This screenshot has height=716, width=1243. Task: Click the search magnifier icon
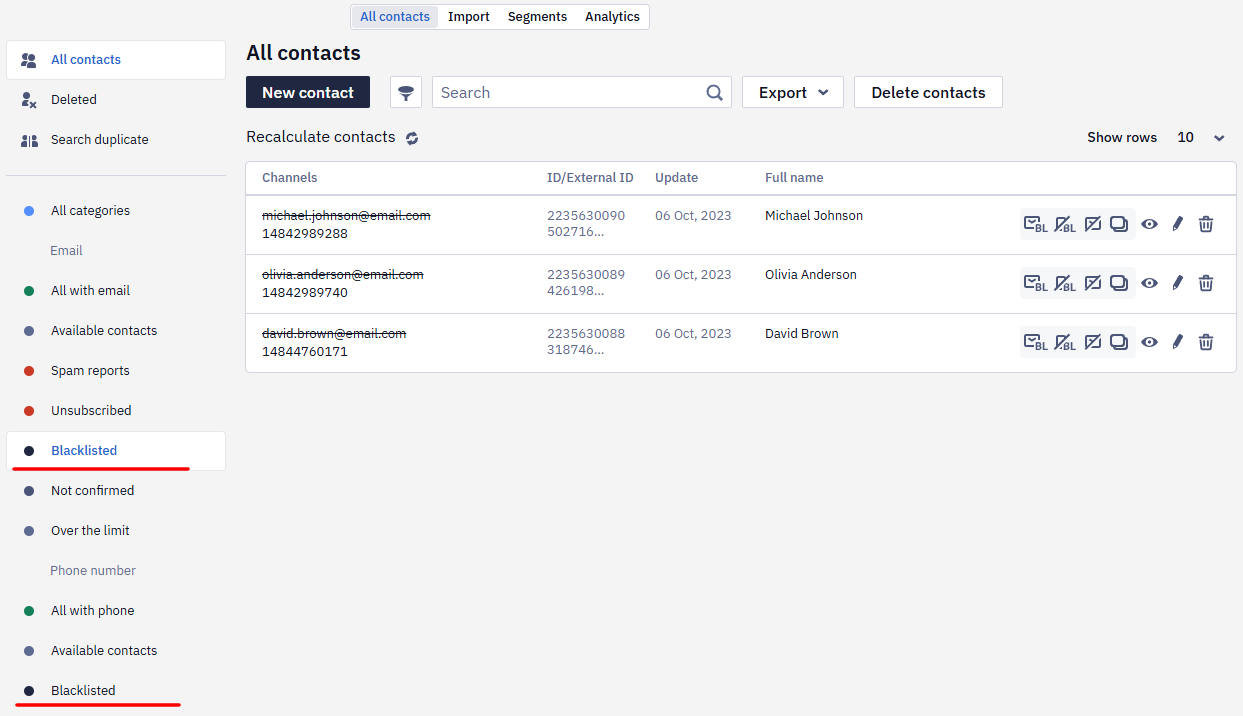[x=714, y=93]
